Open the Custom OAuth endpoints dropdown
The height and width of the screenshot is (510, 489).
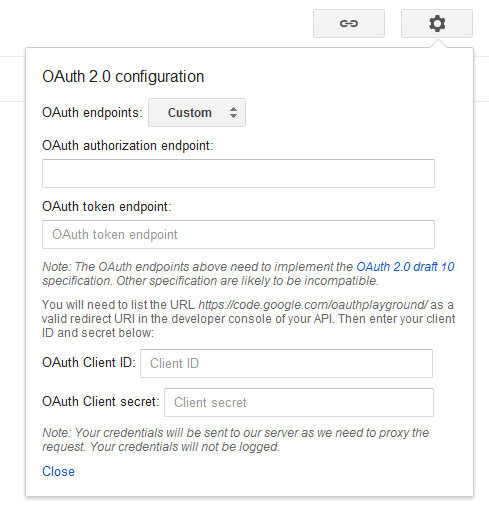coord(197,113)
